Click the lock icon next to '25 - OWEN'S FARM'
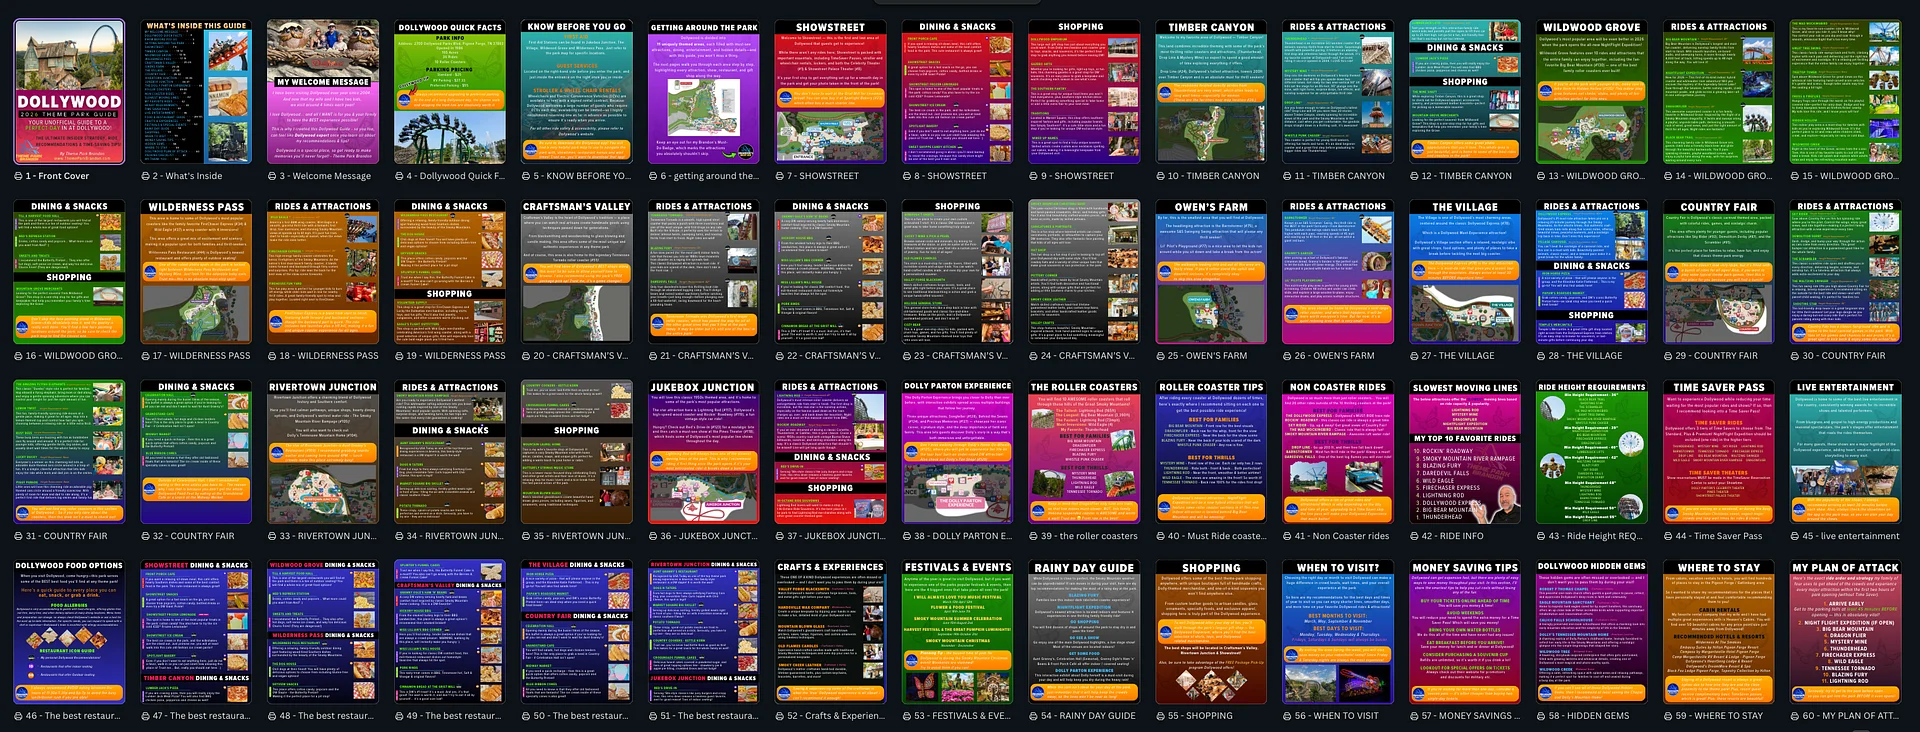The image size is (1920, 732). point(1160,356)
